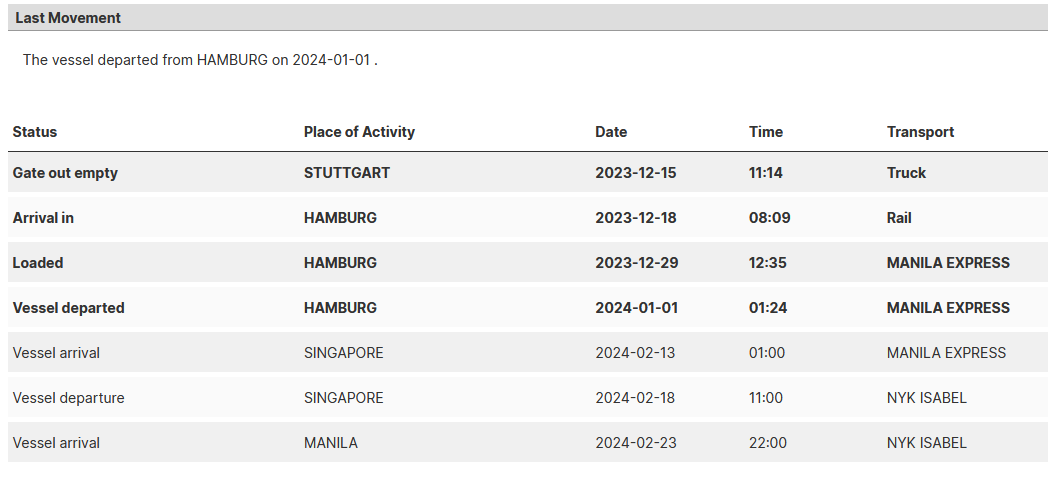The height and width of the screenshot is (492, 1048).
Task: Click the Place of Activity column header
Action: [x=359, y=132]
